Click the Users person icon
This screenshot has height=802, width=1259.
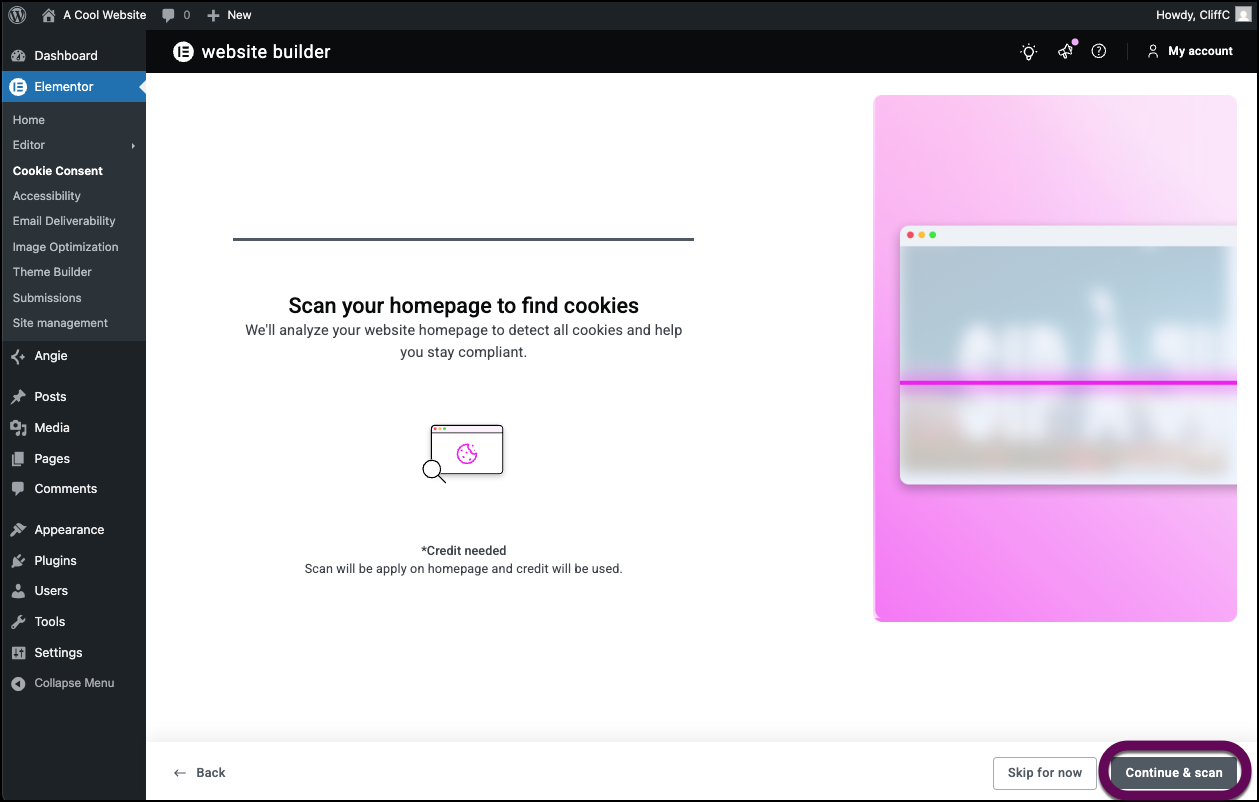tap(18, 591)
